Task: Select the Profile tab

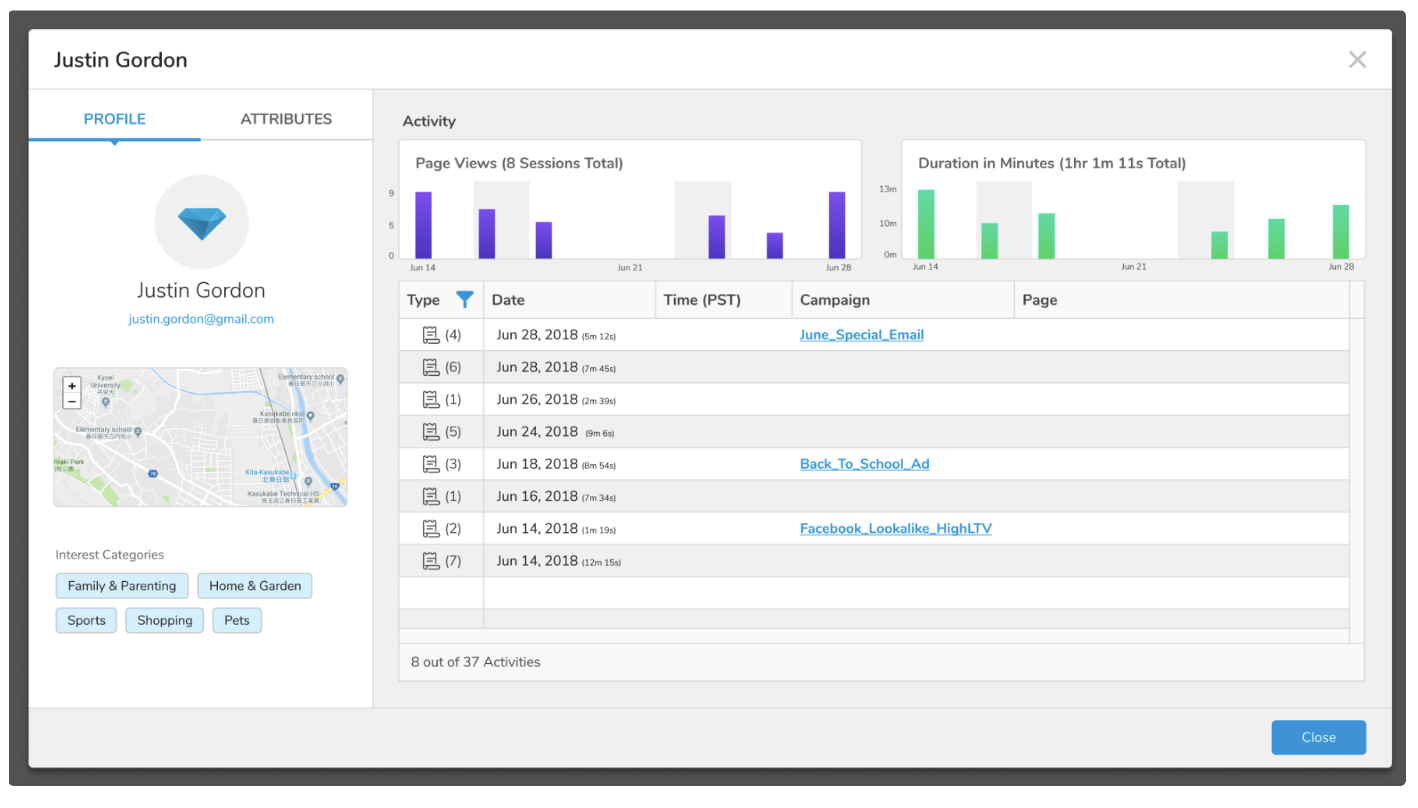Action: (x=114, y=119)
